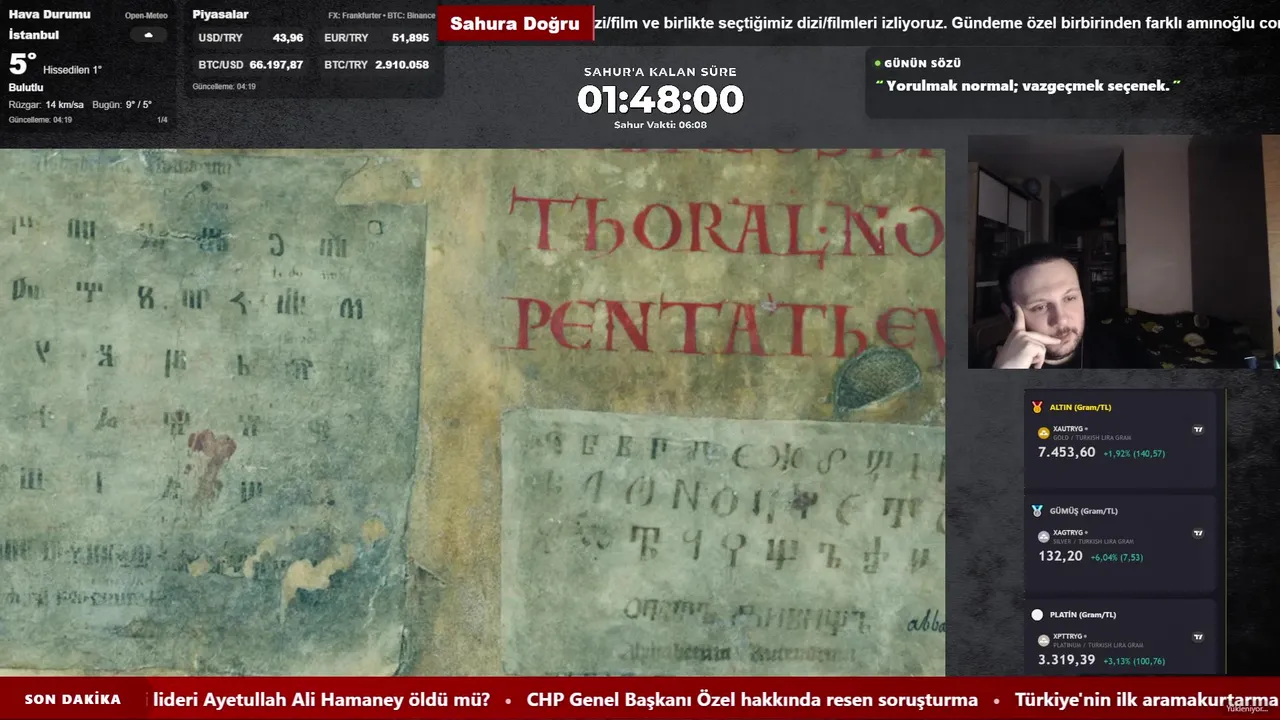Click the manuscript video showing PENTATHEV text
Viewport: 1280px width, 720px height.
pyautogui.click(x=472, y=412)
